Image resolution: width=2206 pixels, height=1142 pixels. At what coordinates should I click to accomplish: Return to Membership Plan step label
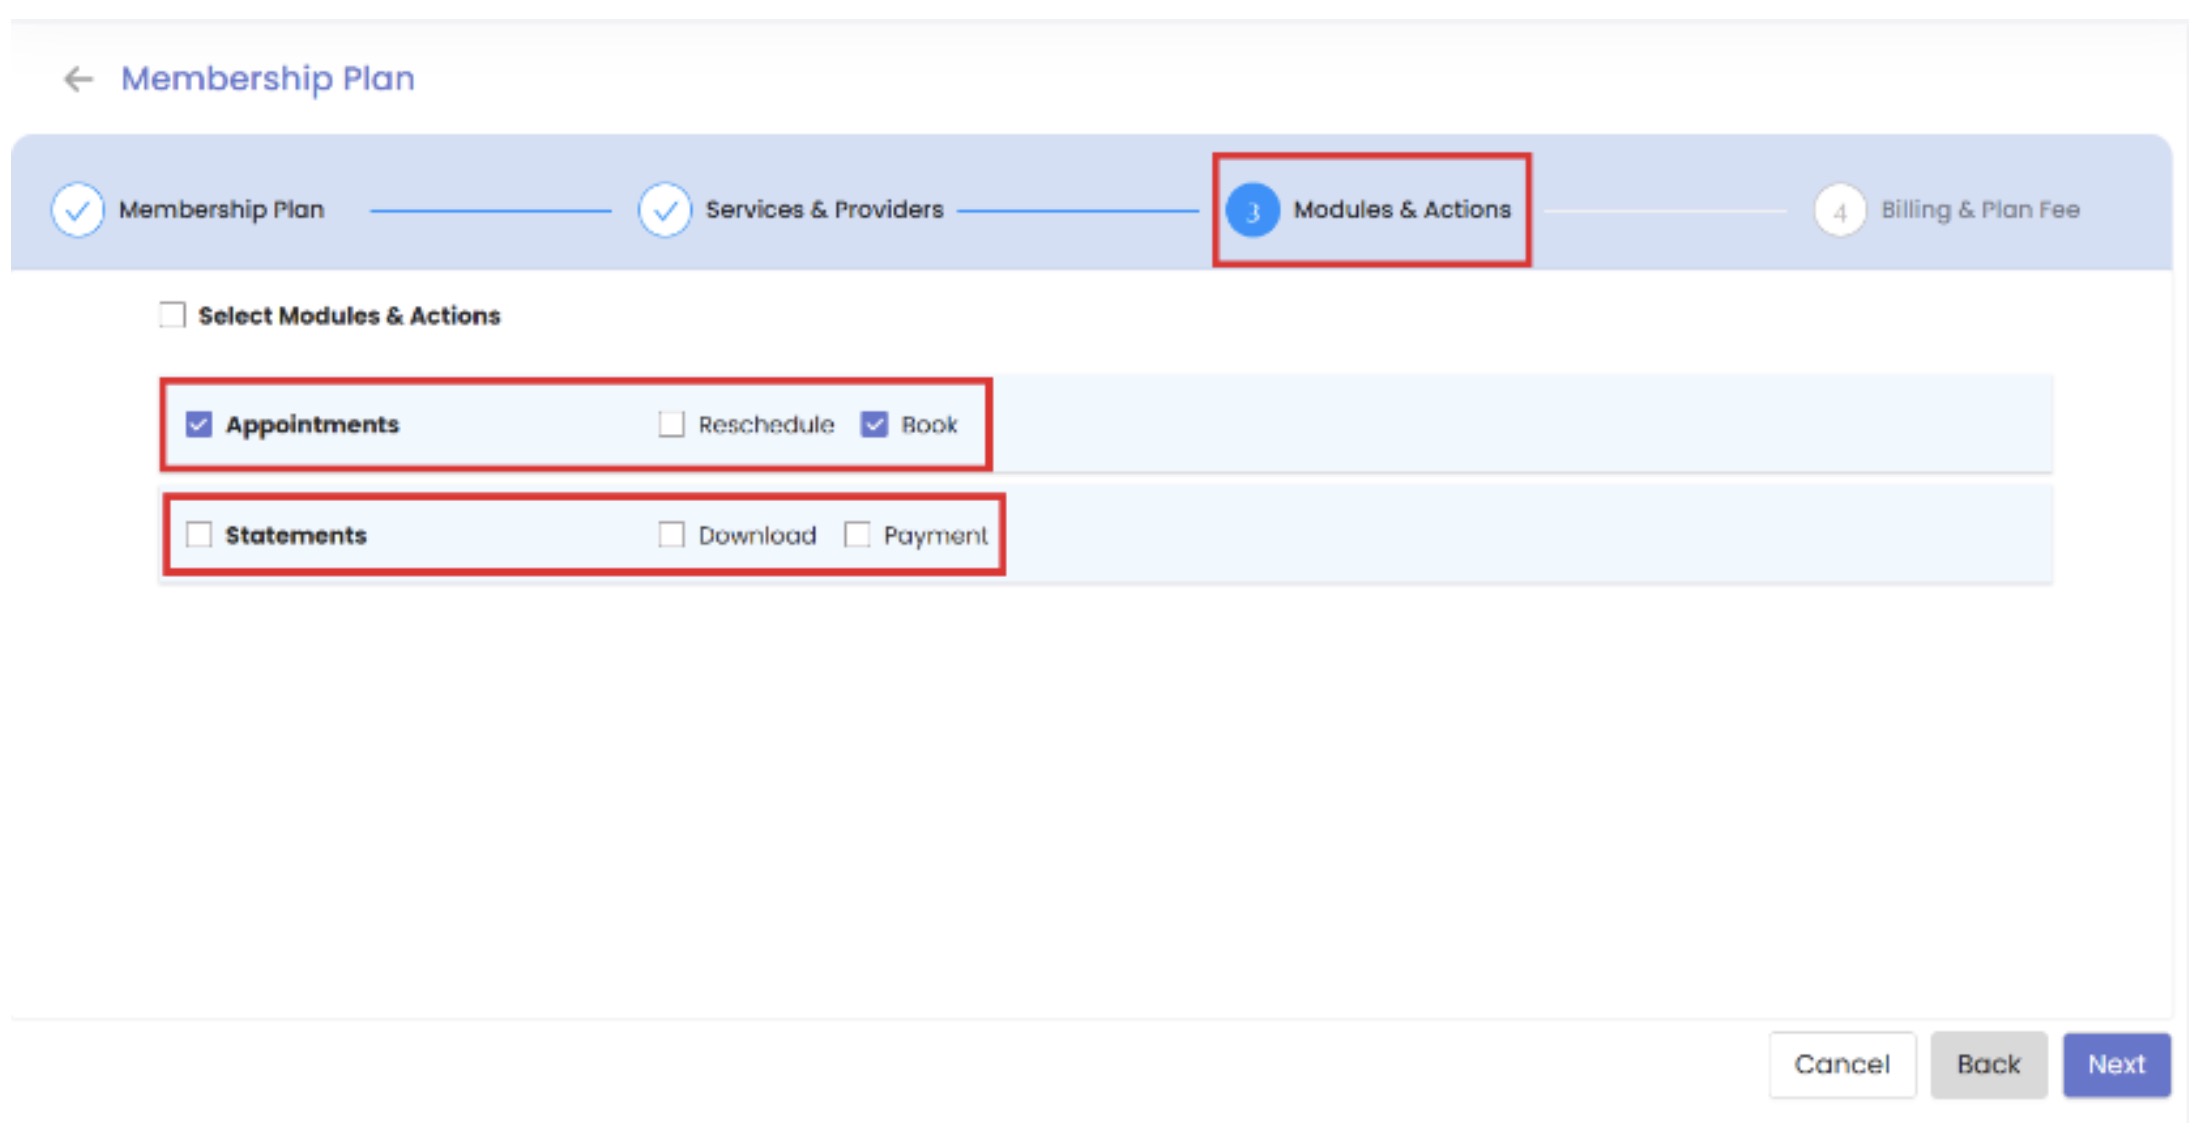click(x=221, y=210)
